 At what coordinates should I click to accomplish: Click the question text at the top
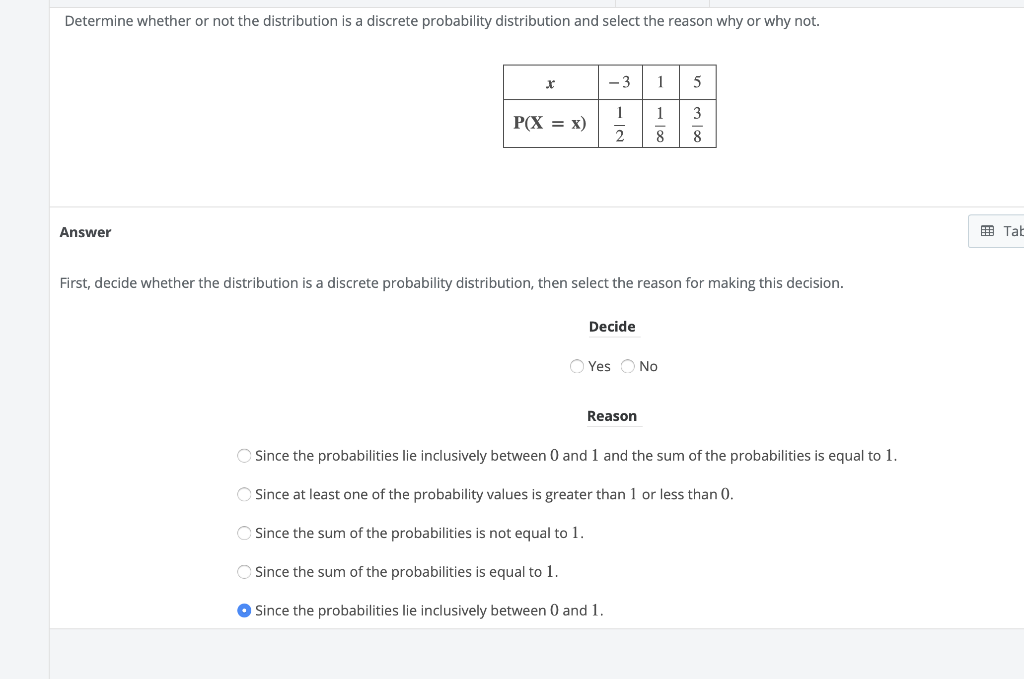click(440, 20)
